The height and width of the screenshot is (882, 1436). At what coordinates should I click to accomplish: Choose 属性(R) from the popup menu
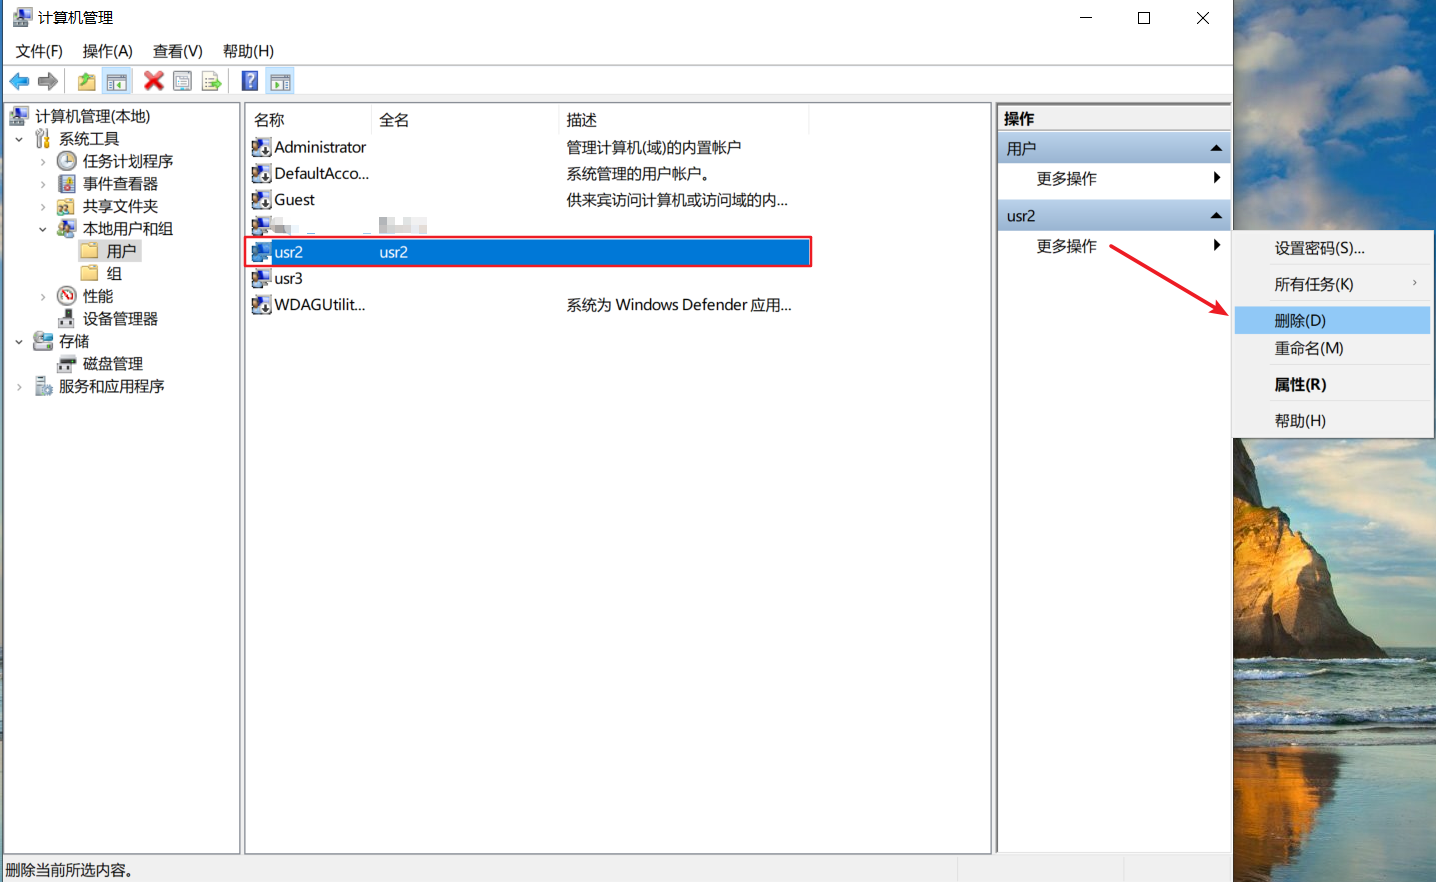(1333, 384)
